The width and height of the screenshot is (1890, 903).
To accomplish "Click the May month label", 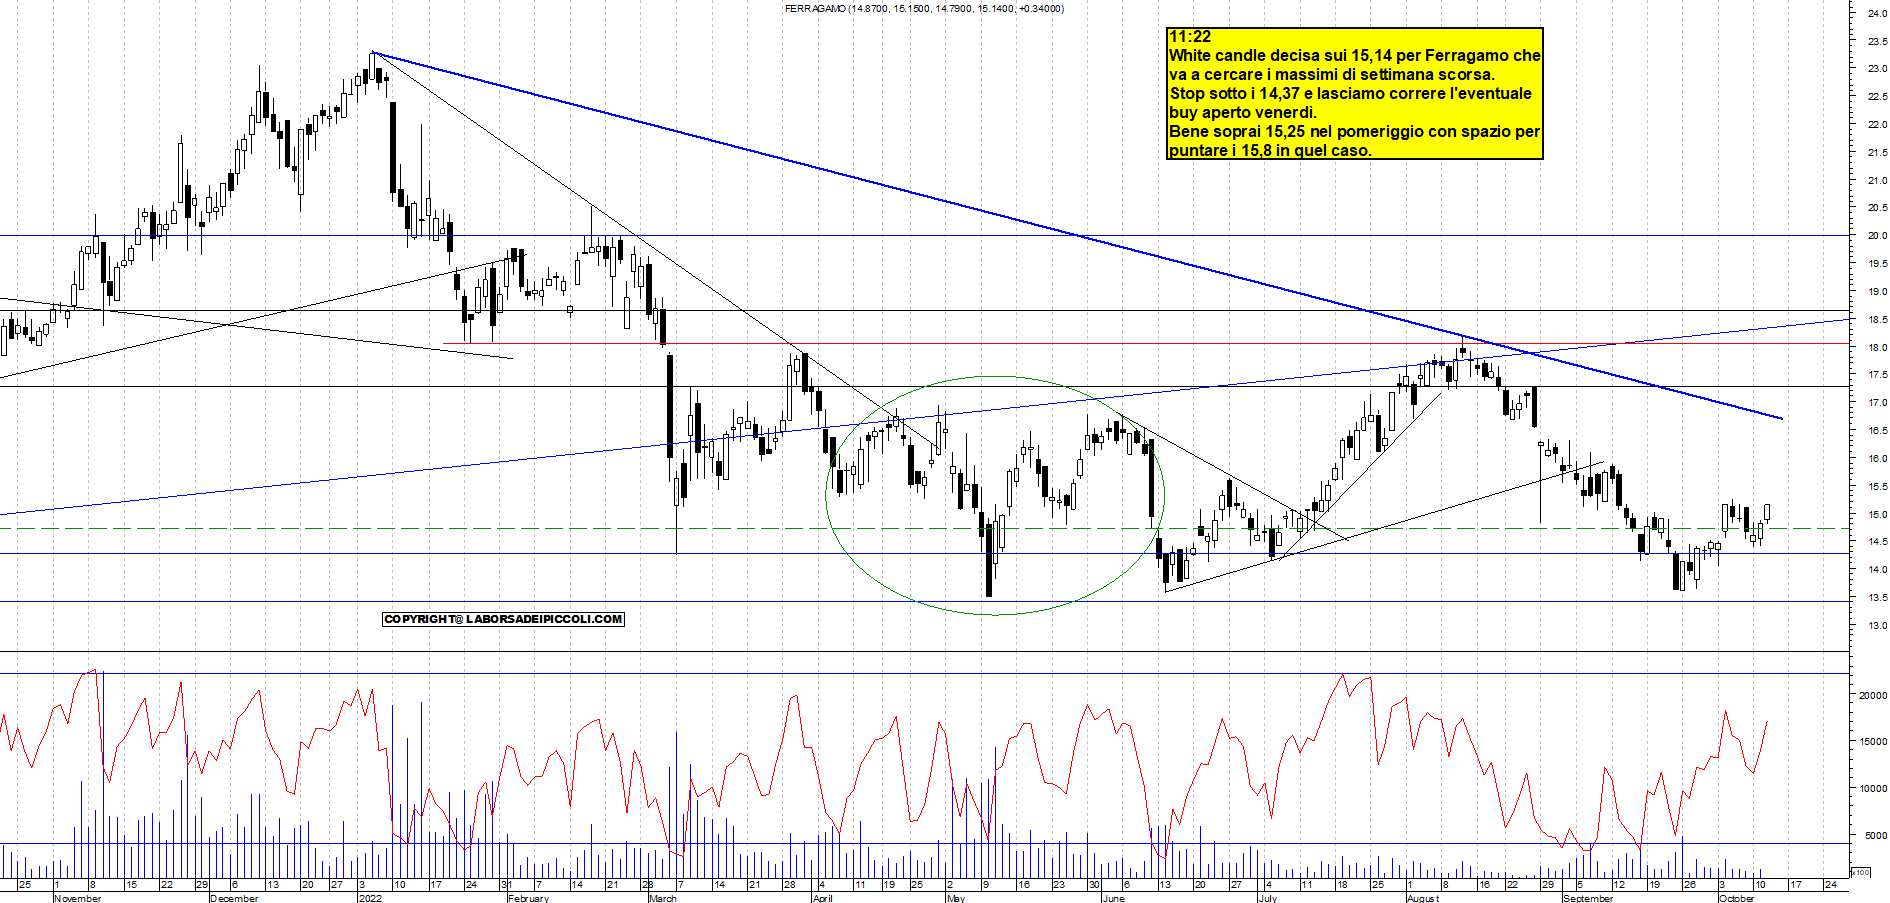I will tap(955, 898).
